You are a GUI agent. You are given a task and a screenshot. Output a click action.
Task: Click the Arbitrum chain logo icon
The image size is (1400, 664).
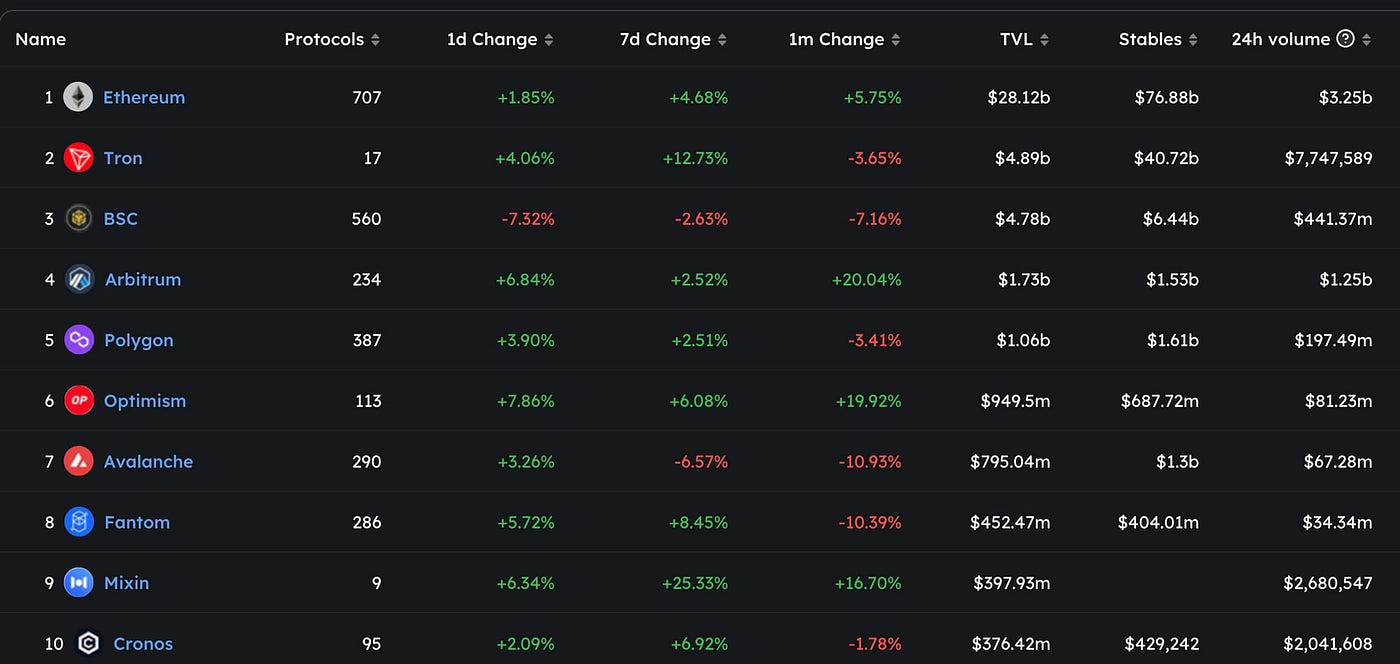click(79, 279)
